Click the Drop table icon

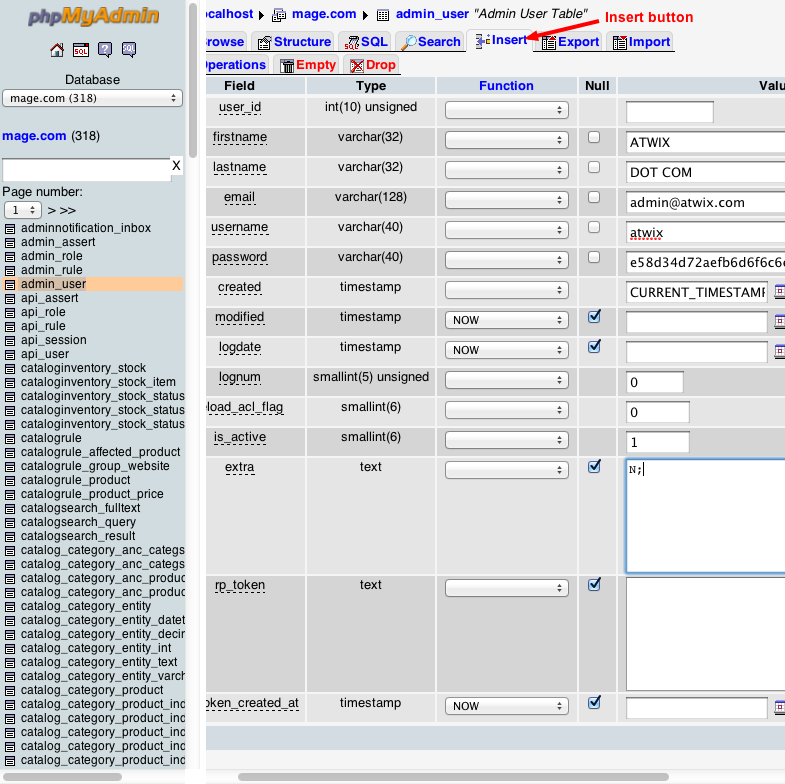click(356, 66)
